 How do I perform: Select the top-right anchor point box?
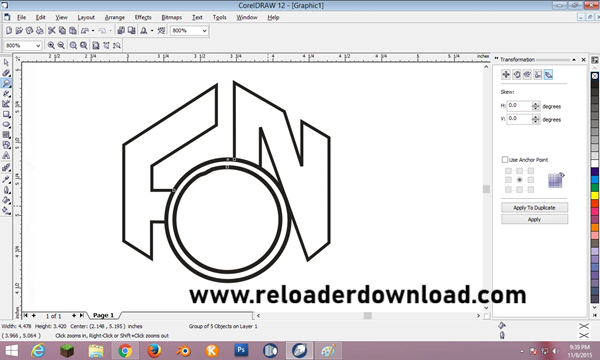(531, 171)
